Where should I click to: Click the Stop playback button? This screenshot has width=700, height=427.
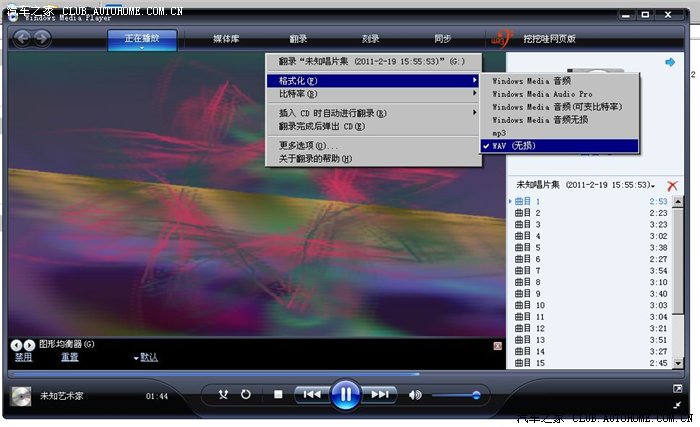(x=278, y=395)
